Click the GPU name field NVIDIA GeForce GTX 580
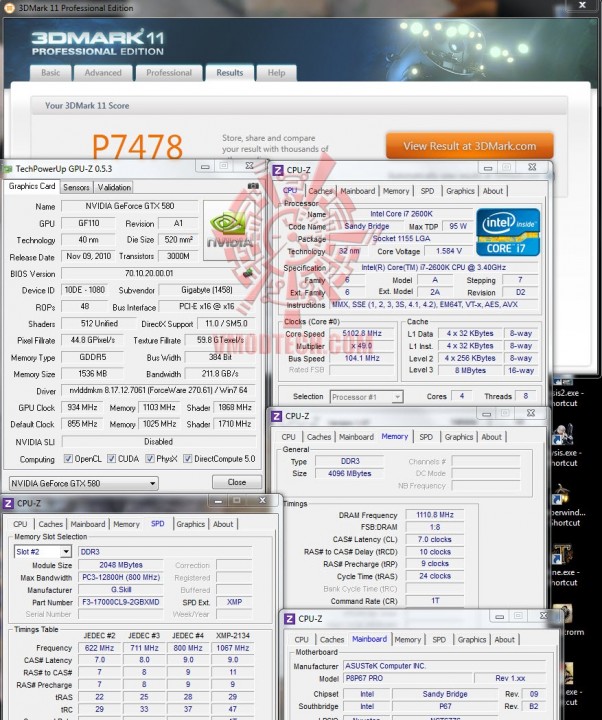The width and height of the screenshot is (602, 720). point(129,206)
